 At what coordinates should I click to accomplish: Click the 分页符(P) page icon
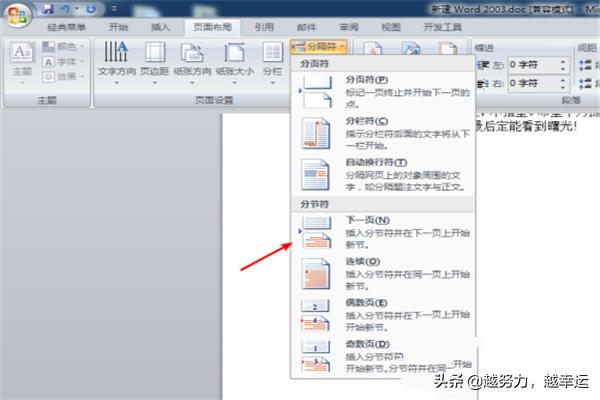316,92
